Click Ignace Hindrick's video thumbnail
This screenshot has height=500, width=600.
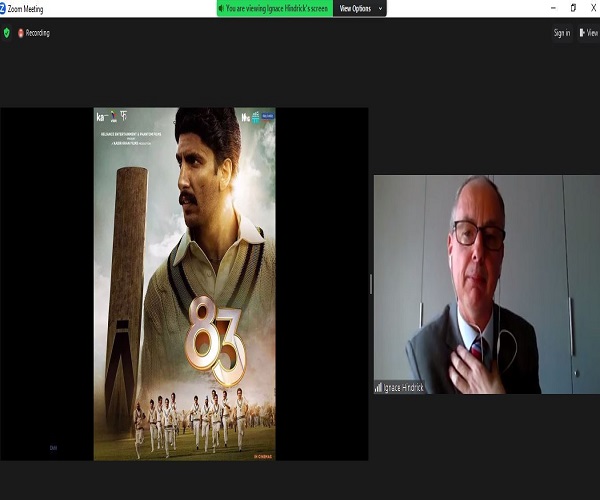tap(487, 284)
